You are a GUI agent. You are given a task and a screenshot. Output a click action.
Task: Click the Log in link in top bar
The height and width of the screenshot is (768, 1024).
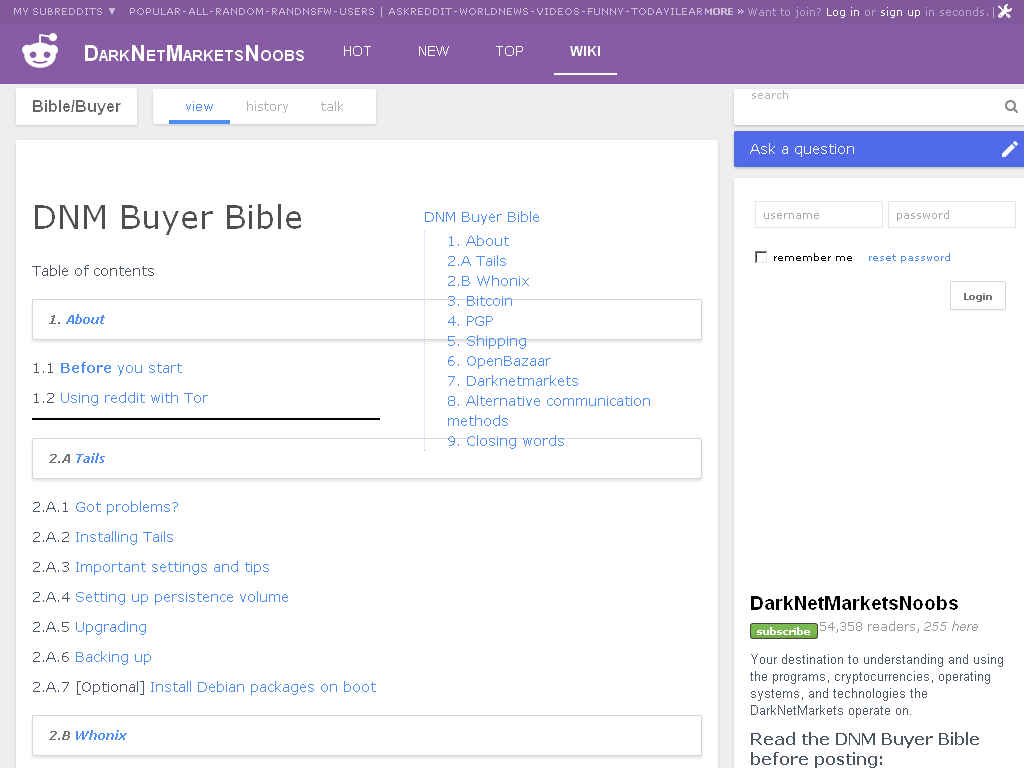842,12
